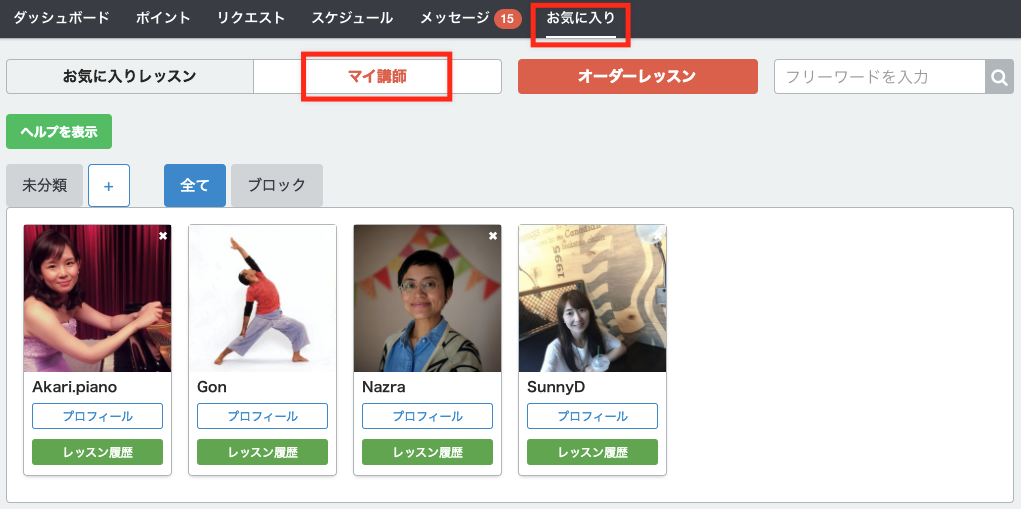The width and height of the screenshot is (1021, 509).
Task: Go to the ポイント page
Action: (x=163, y=18)
